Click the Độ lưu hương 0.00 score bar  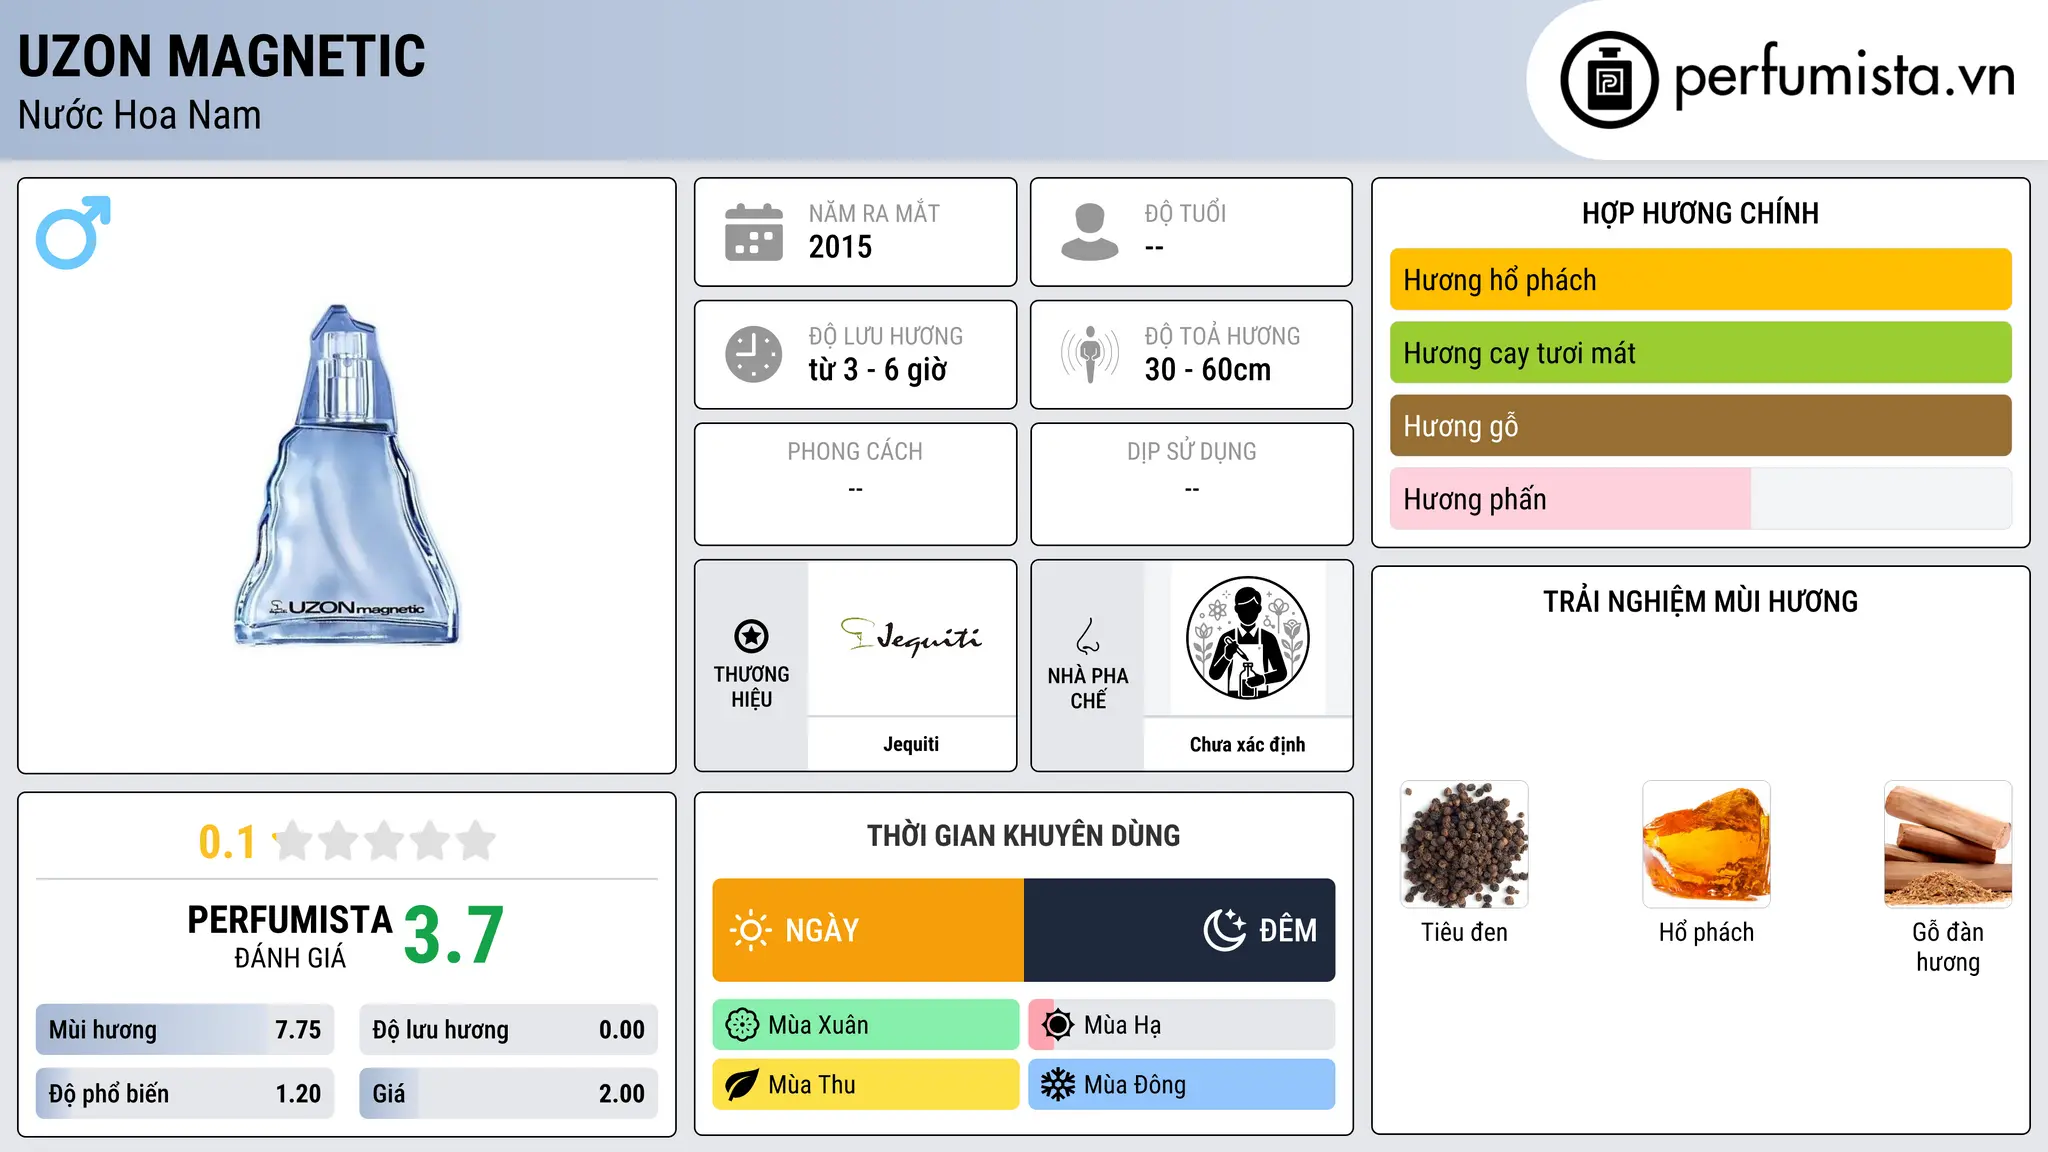point(508,1030)
